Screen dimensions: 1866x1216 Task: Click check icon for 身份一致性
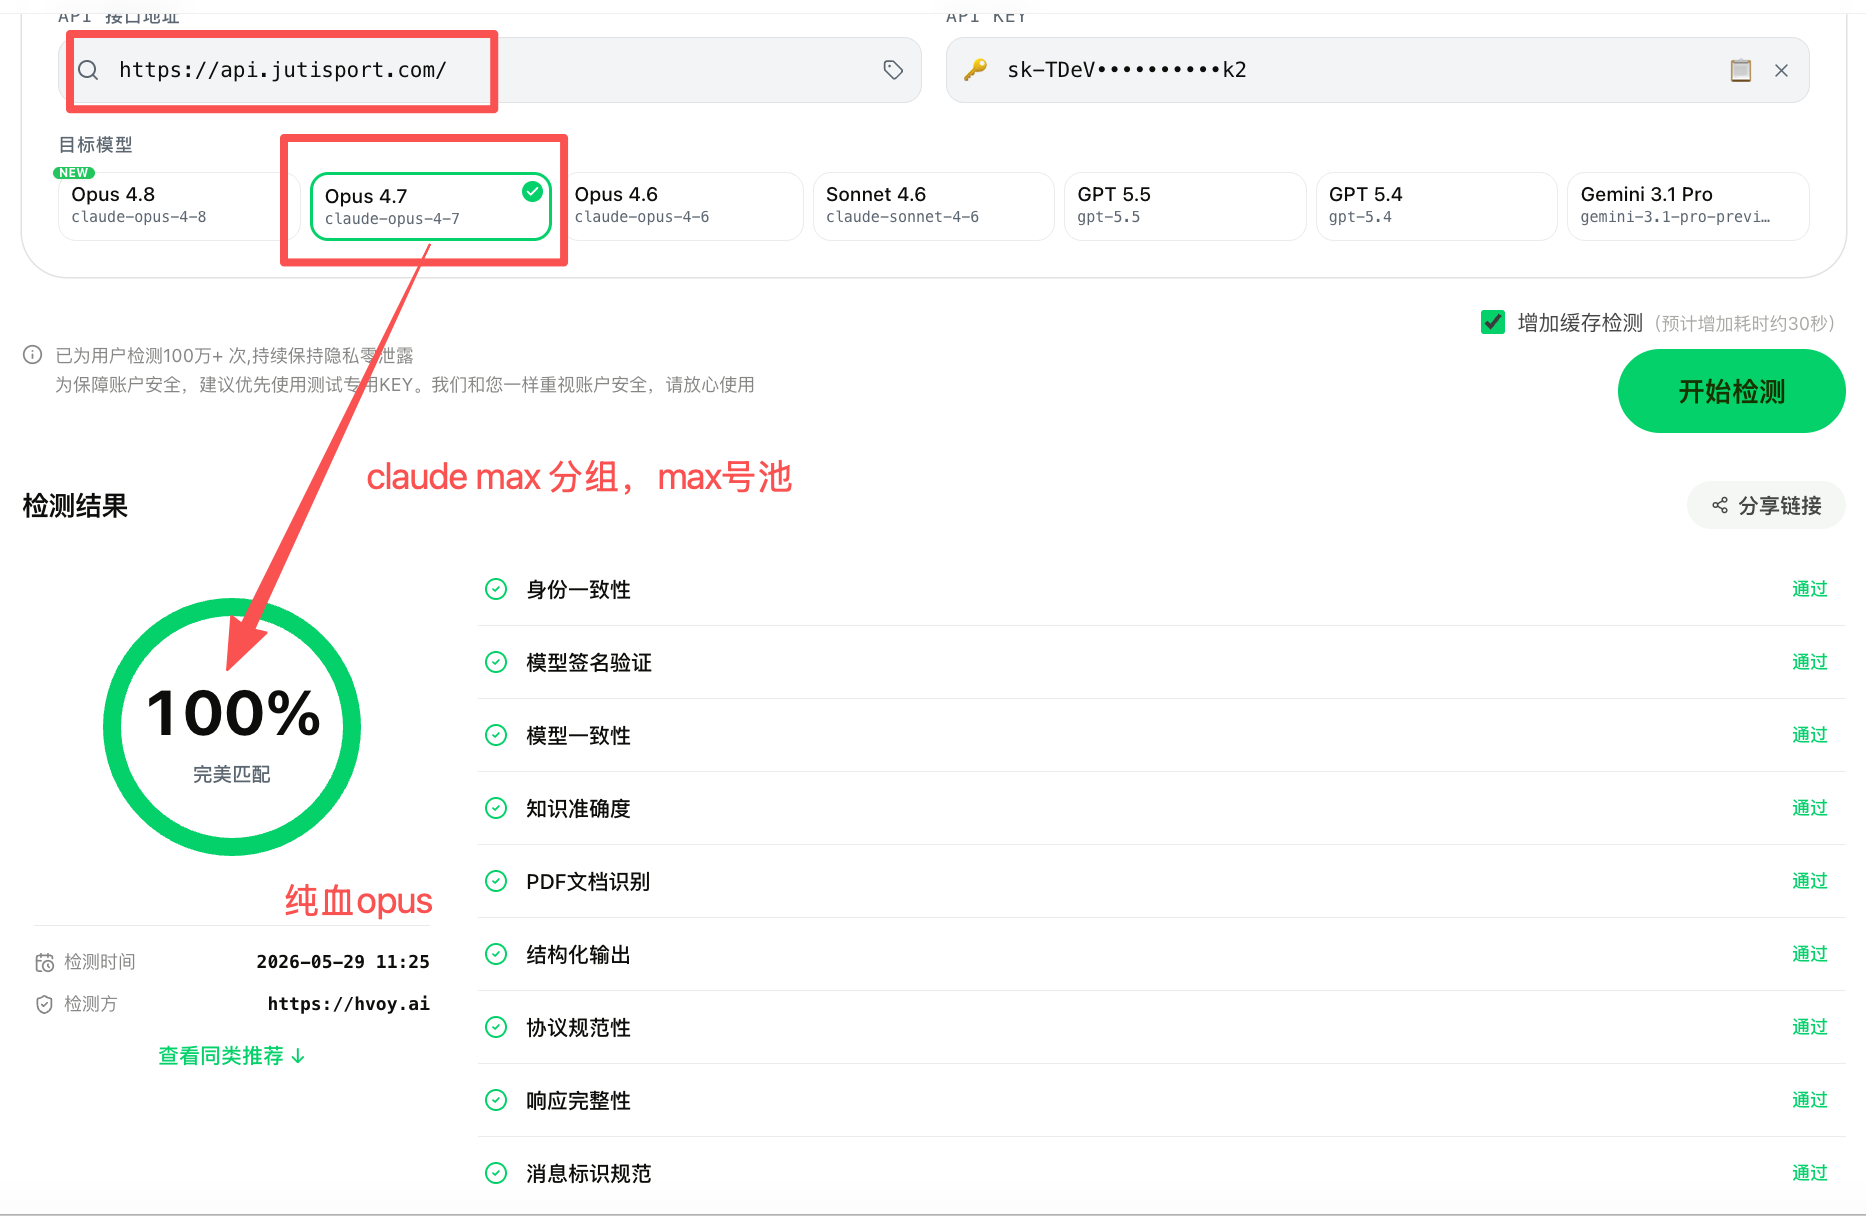click(496, 589)
